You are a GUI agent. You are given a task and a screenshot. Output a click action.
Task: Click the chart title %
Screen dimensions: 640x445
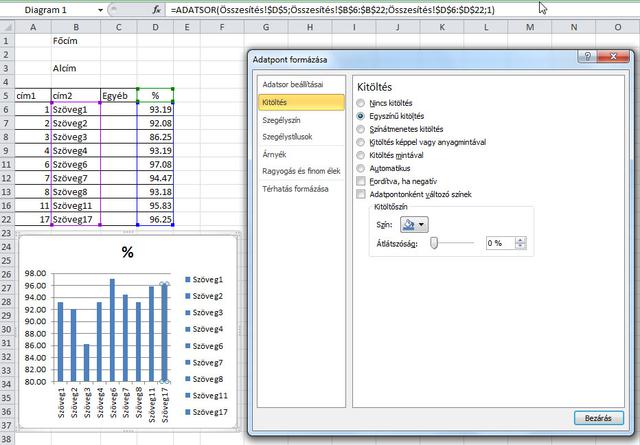(x=127, y=252)
